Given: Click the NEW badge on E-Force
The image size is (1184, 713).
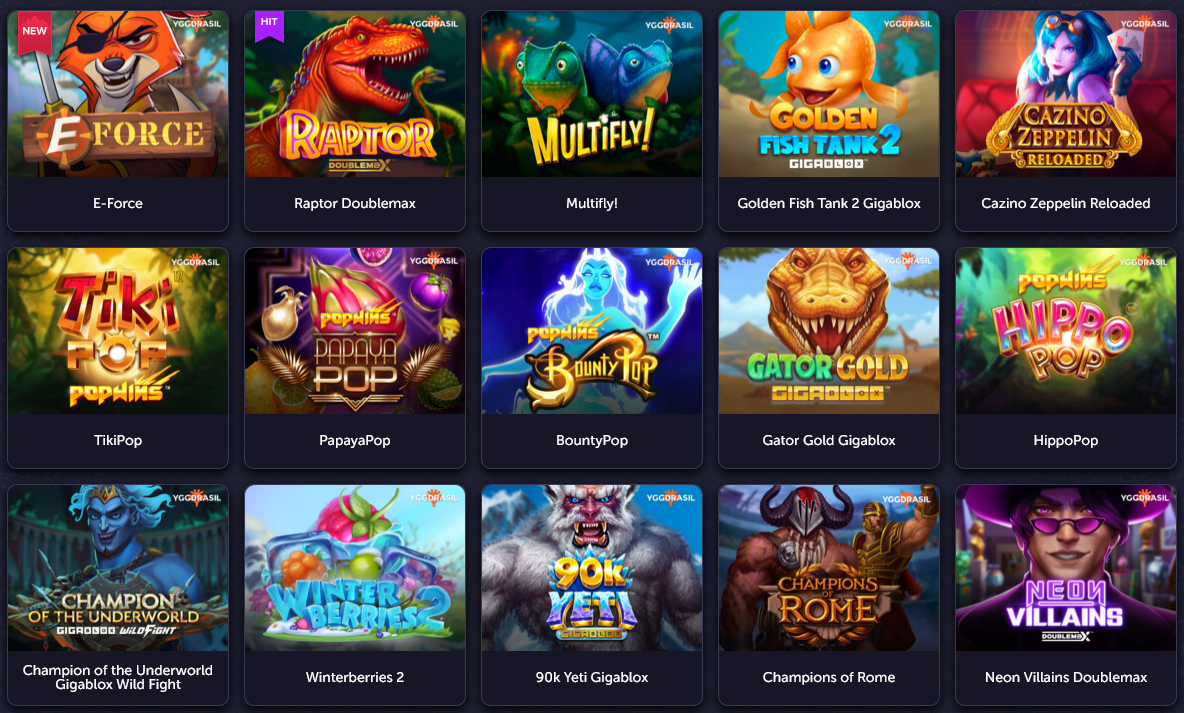Looking at the screenshot, I should (x=34, y=31).
